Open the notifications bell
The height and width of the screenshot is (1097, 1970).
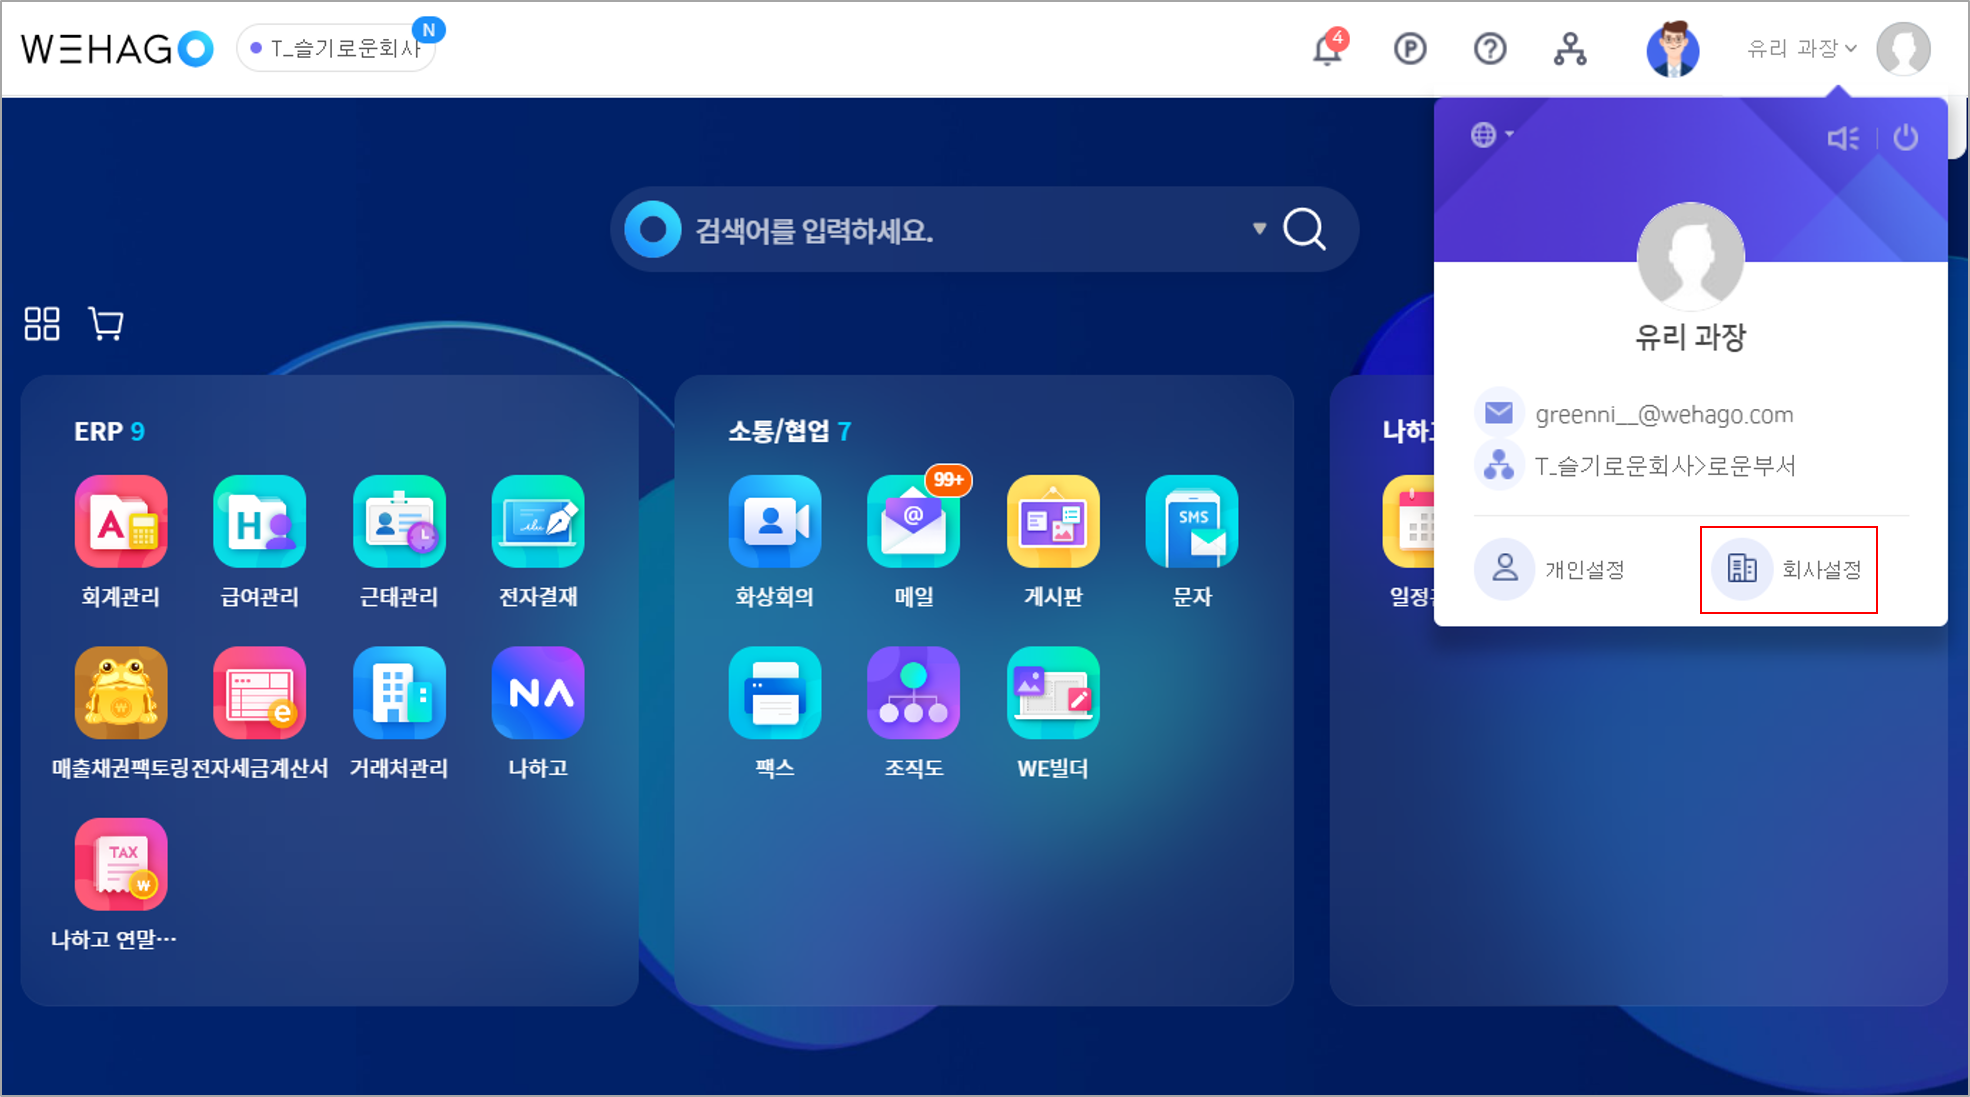pos(1328,48)
